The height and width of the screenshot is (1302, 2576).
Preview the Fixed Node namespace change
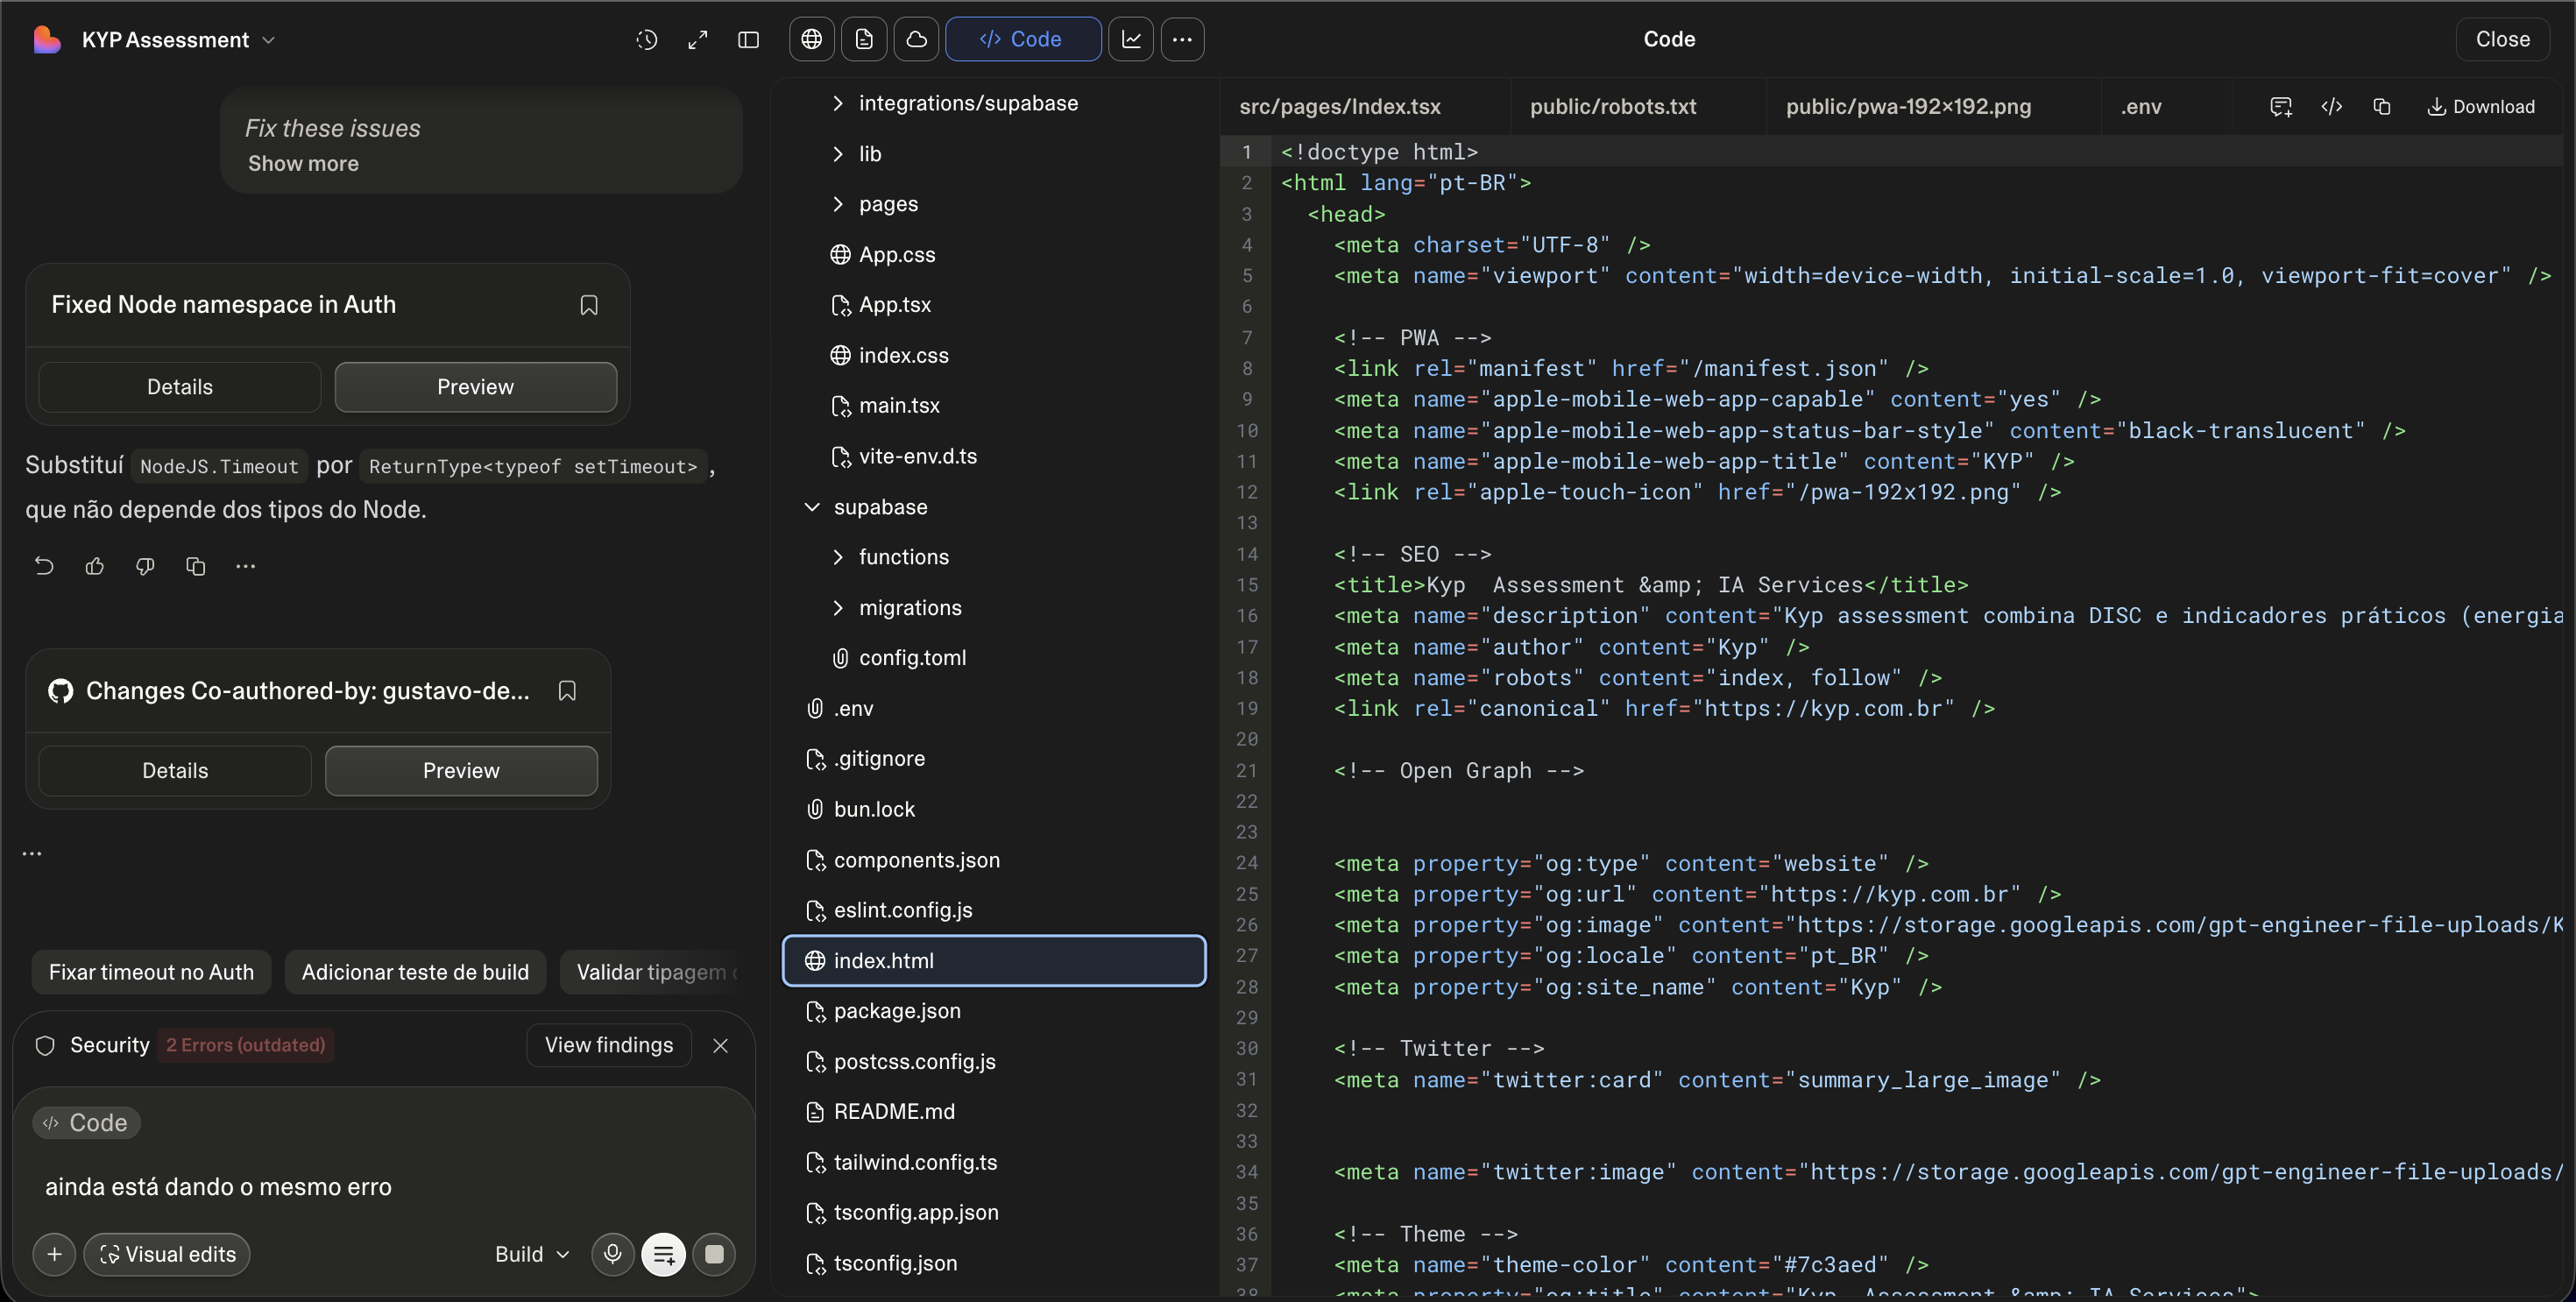coord(475,387)
